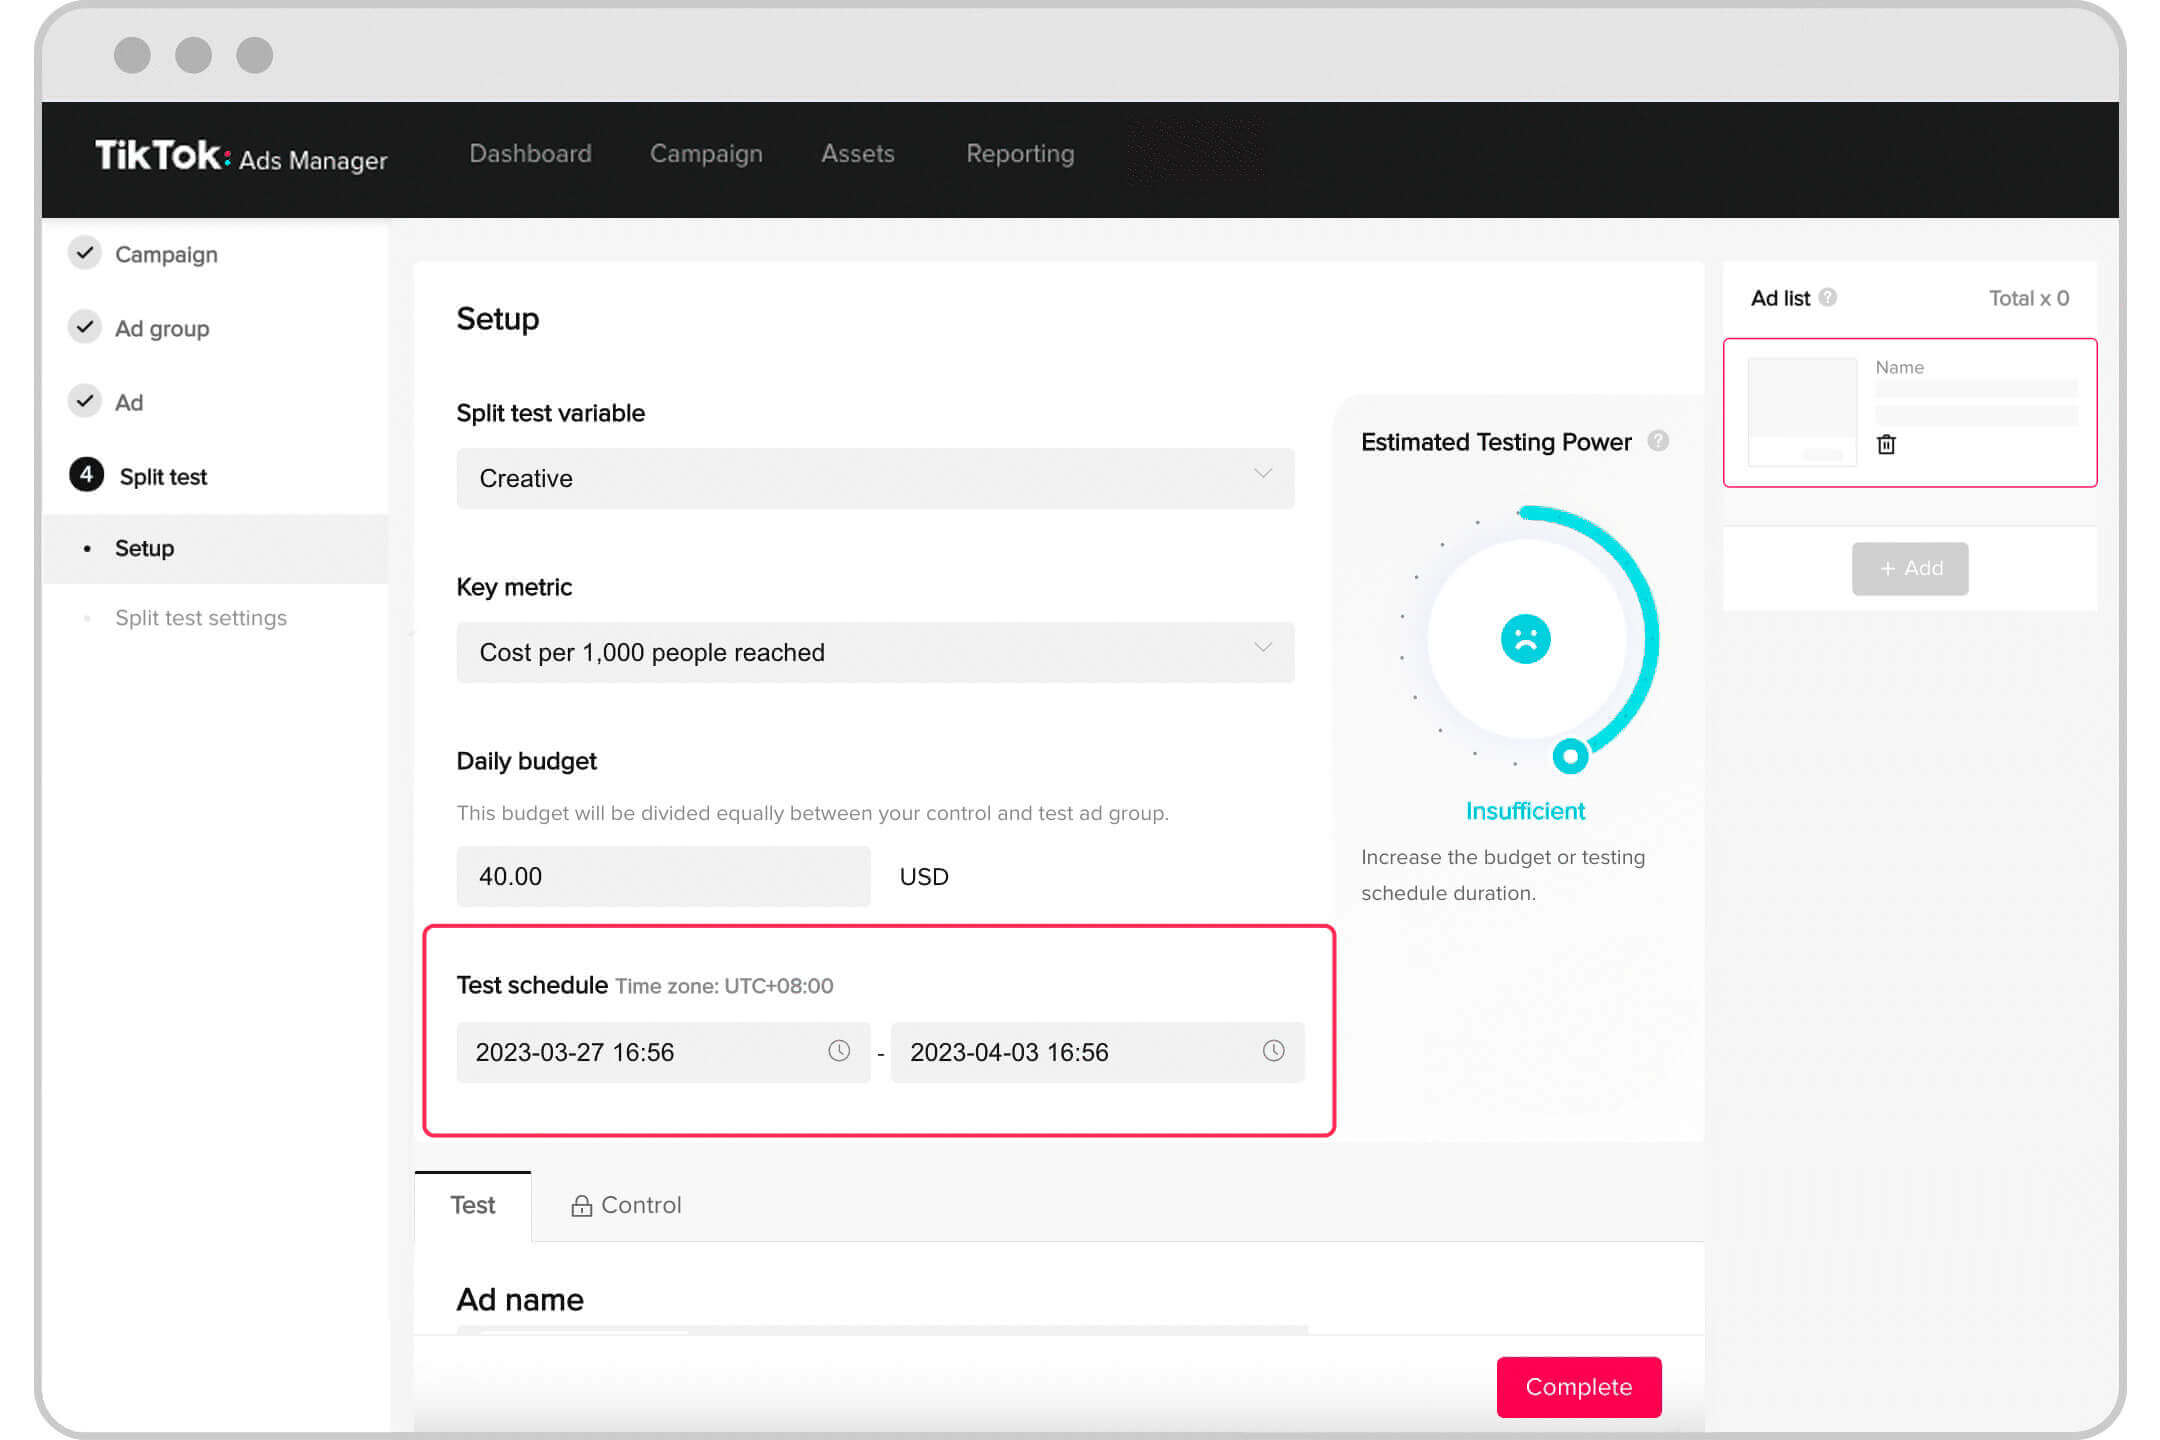The height and width of the screenshot is (1440, 2160).
Task: Select Split test settings in sidebar
Action: [x=201, y=618]
